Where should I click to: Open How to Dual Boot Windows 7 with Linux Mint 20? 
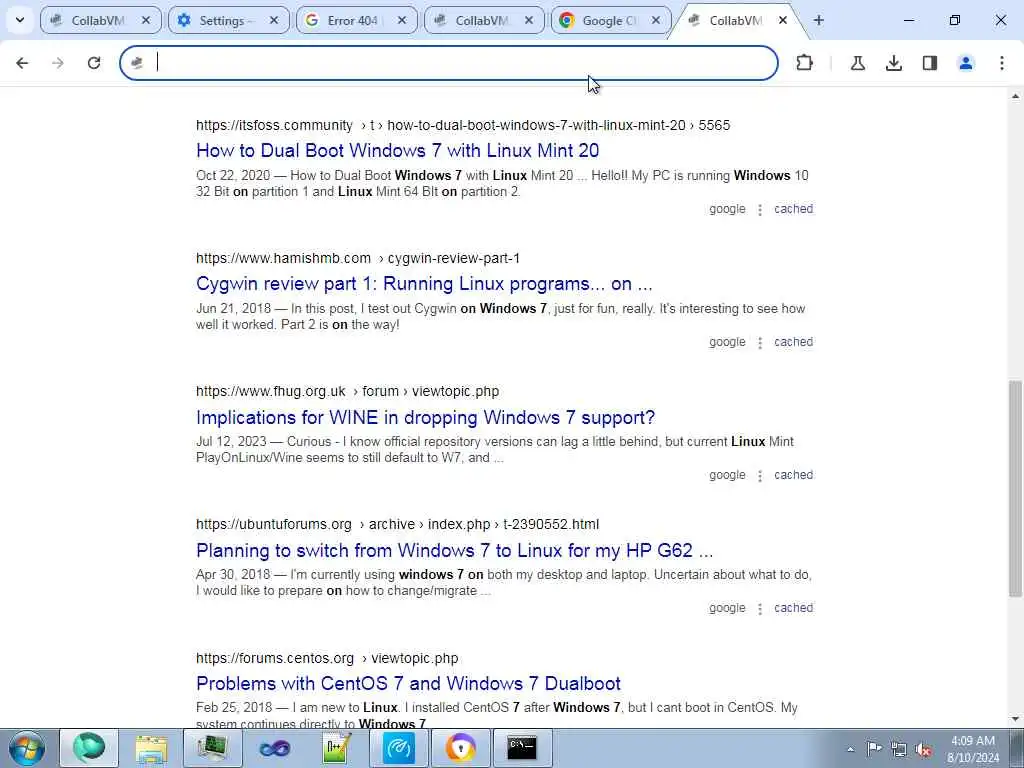coord(397,150)
